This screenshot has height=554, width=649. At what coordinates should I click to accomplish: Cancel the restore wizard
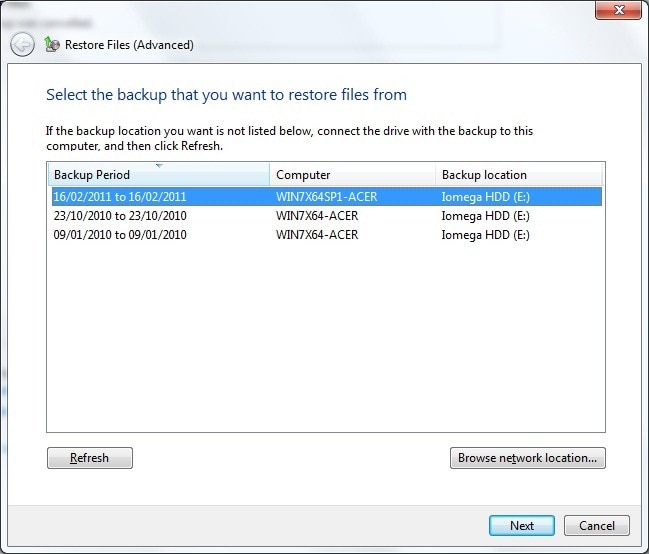pyautogui.click(x=597, y=525)
